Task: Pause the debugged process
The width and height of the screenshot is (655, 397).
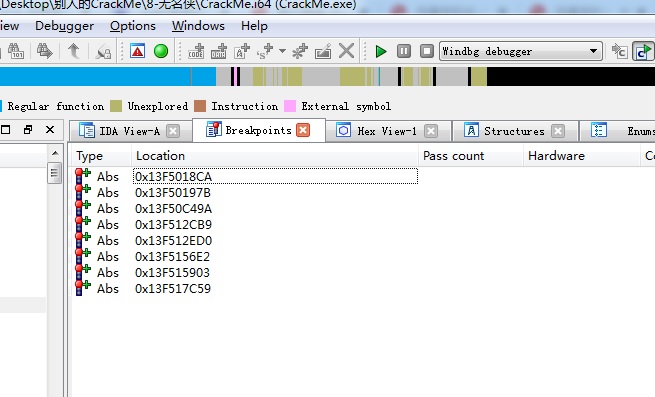Action: 404,51
